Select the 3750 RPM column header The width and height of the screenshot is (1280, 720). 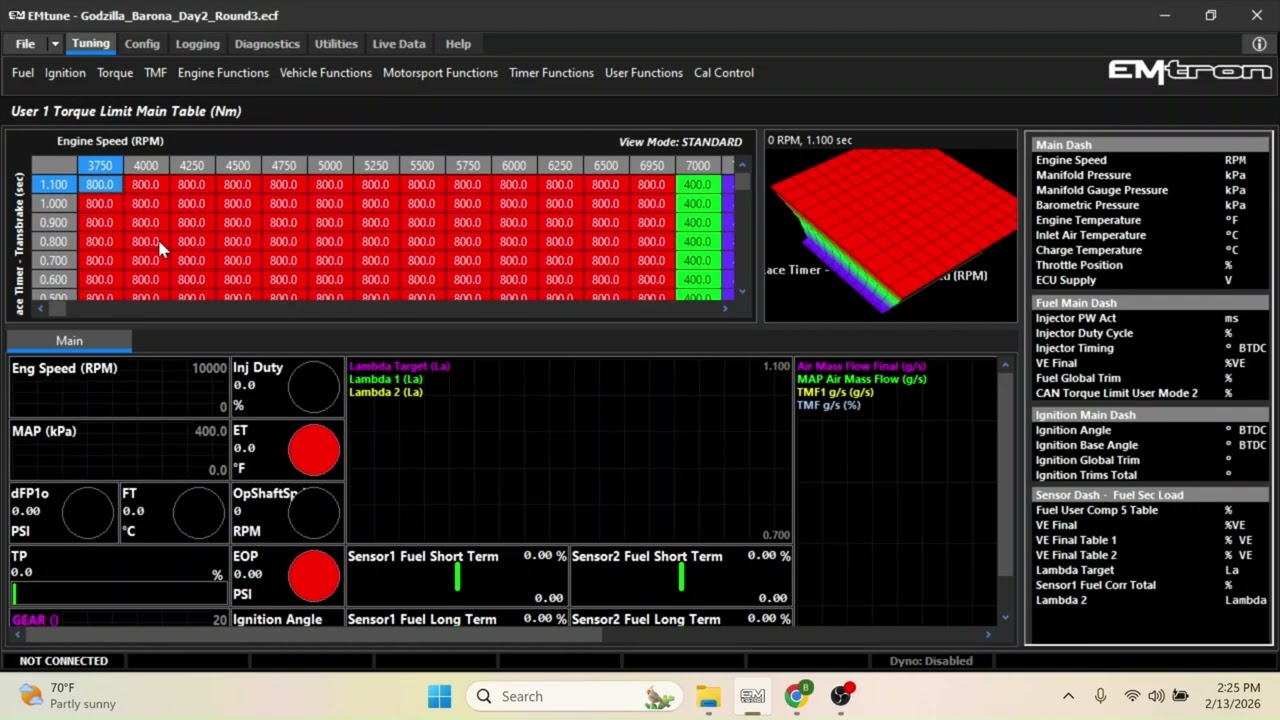99,166
